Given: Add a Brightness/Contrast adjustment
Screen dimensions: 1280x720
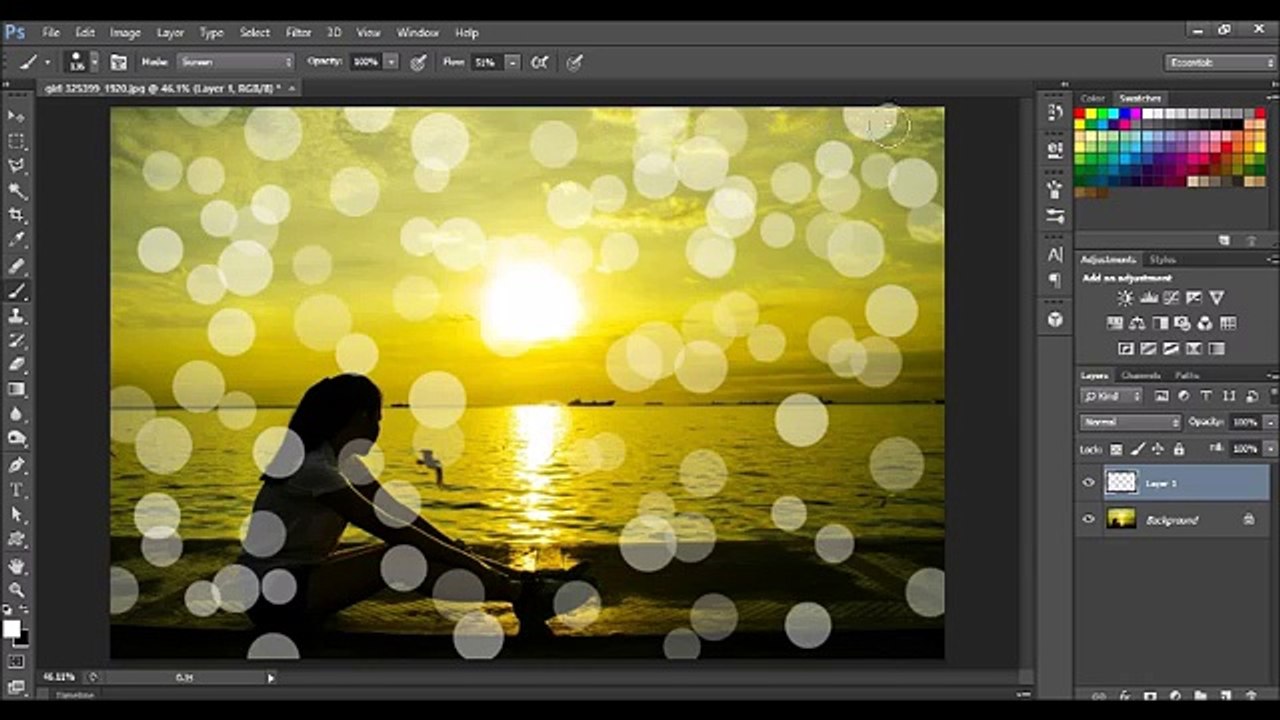Looking at the screenshot, I should pos(1125,298).
